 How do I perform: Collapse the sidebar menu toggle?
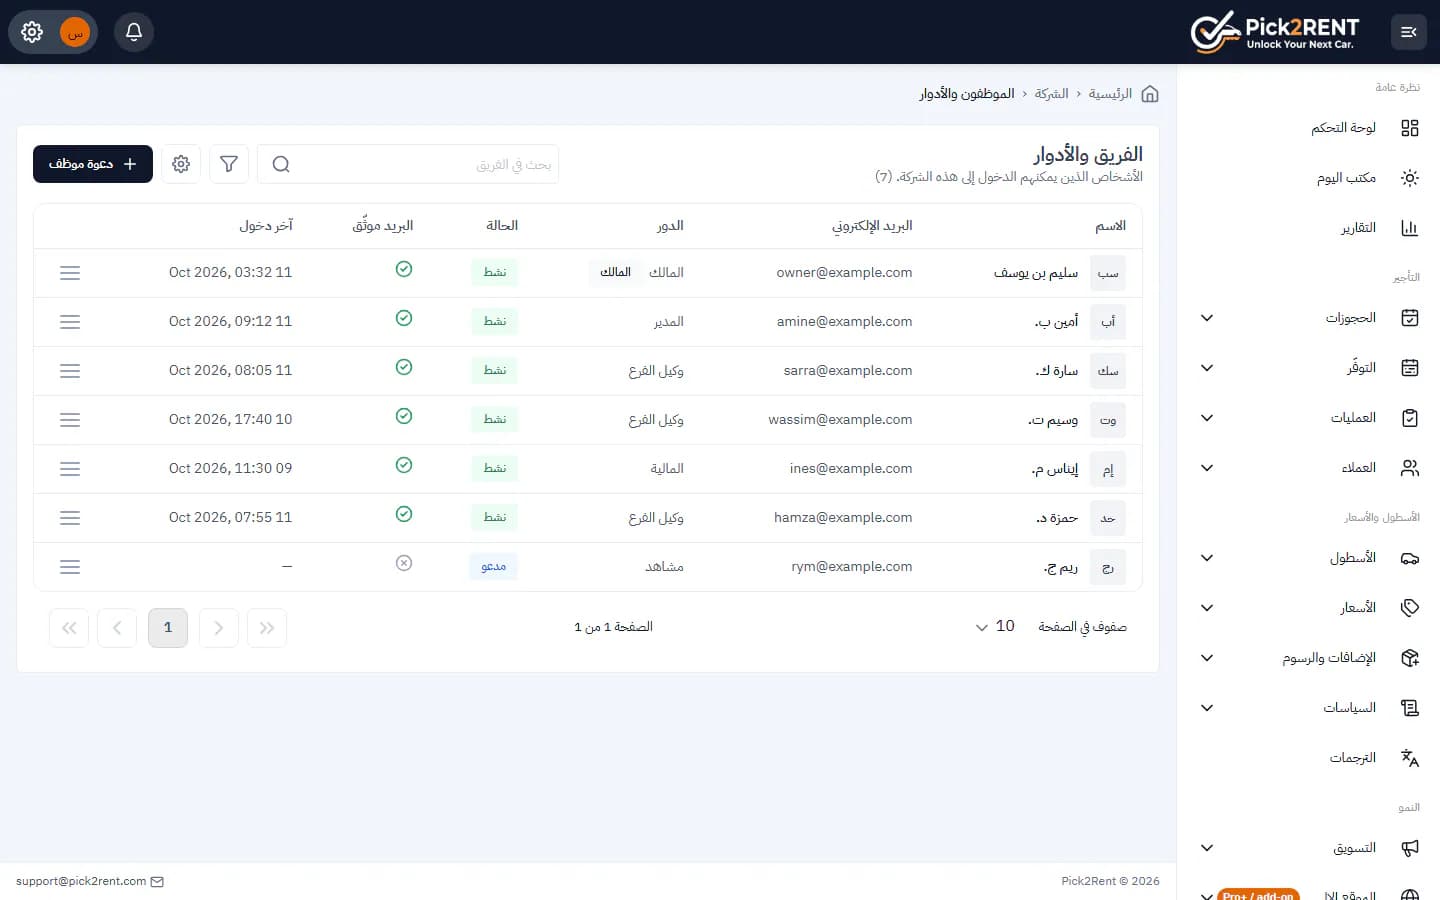(1409, 32)
